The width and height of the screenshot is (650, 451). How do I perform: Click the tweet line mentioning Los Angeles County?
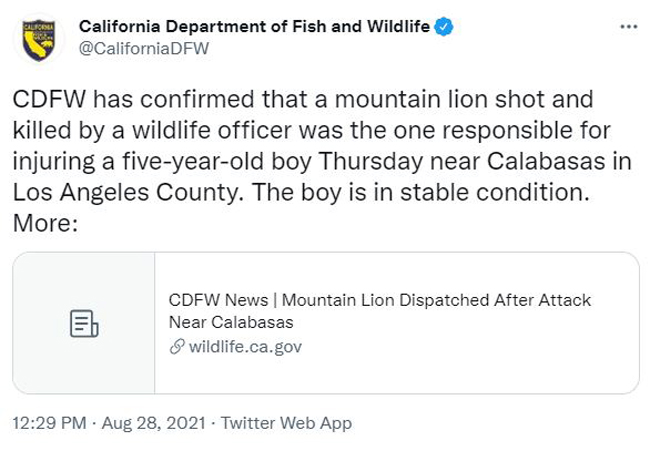[x=301, y=192]
